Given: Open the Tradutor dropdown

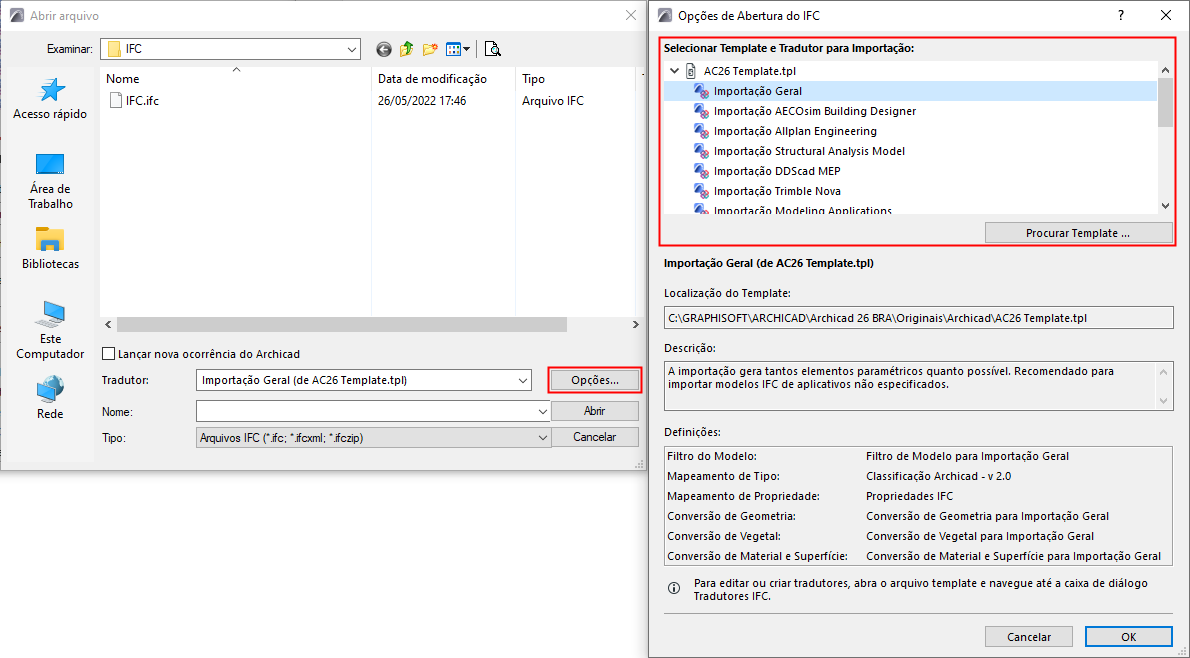Looking at the screenshot, I should tap(523, 380).
